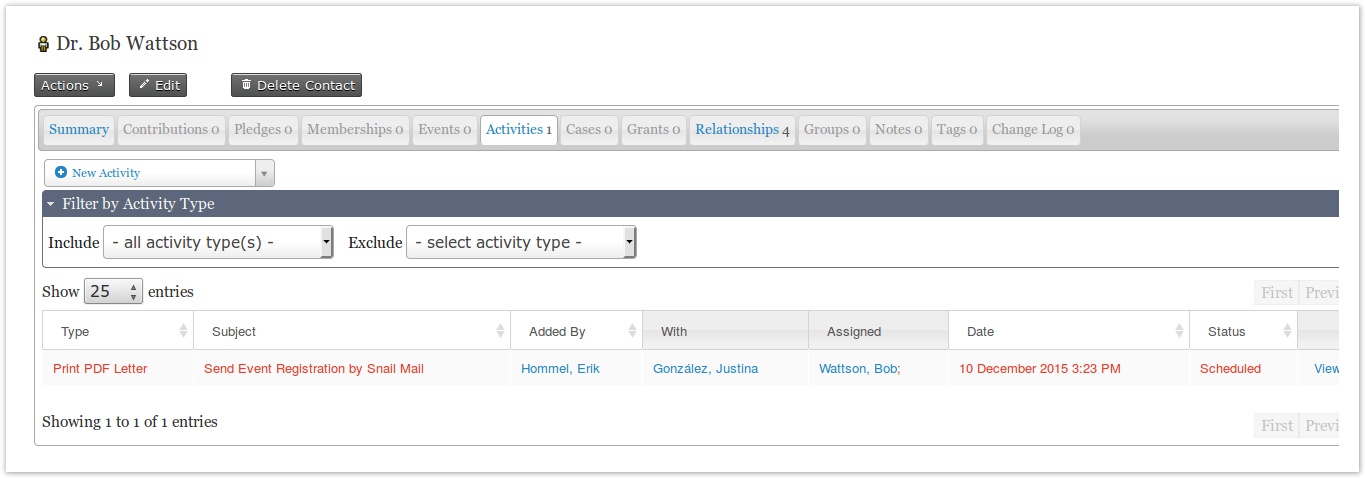The height and width of the screenshot is (478, 1365).
Task: Open the Summary tab
Action: [x=79, y=130]
